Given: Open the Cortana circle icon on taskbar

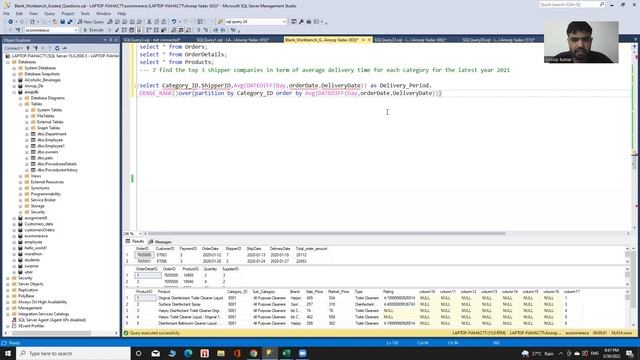Looking at the screenshot, I should click(x=139, y=353).
